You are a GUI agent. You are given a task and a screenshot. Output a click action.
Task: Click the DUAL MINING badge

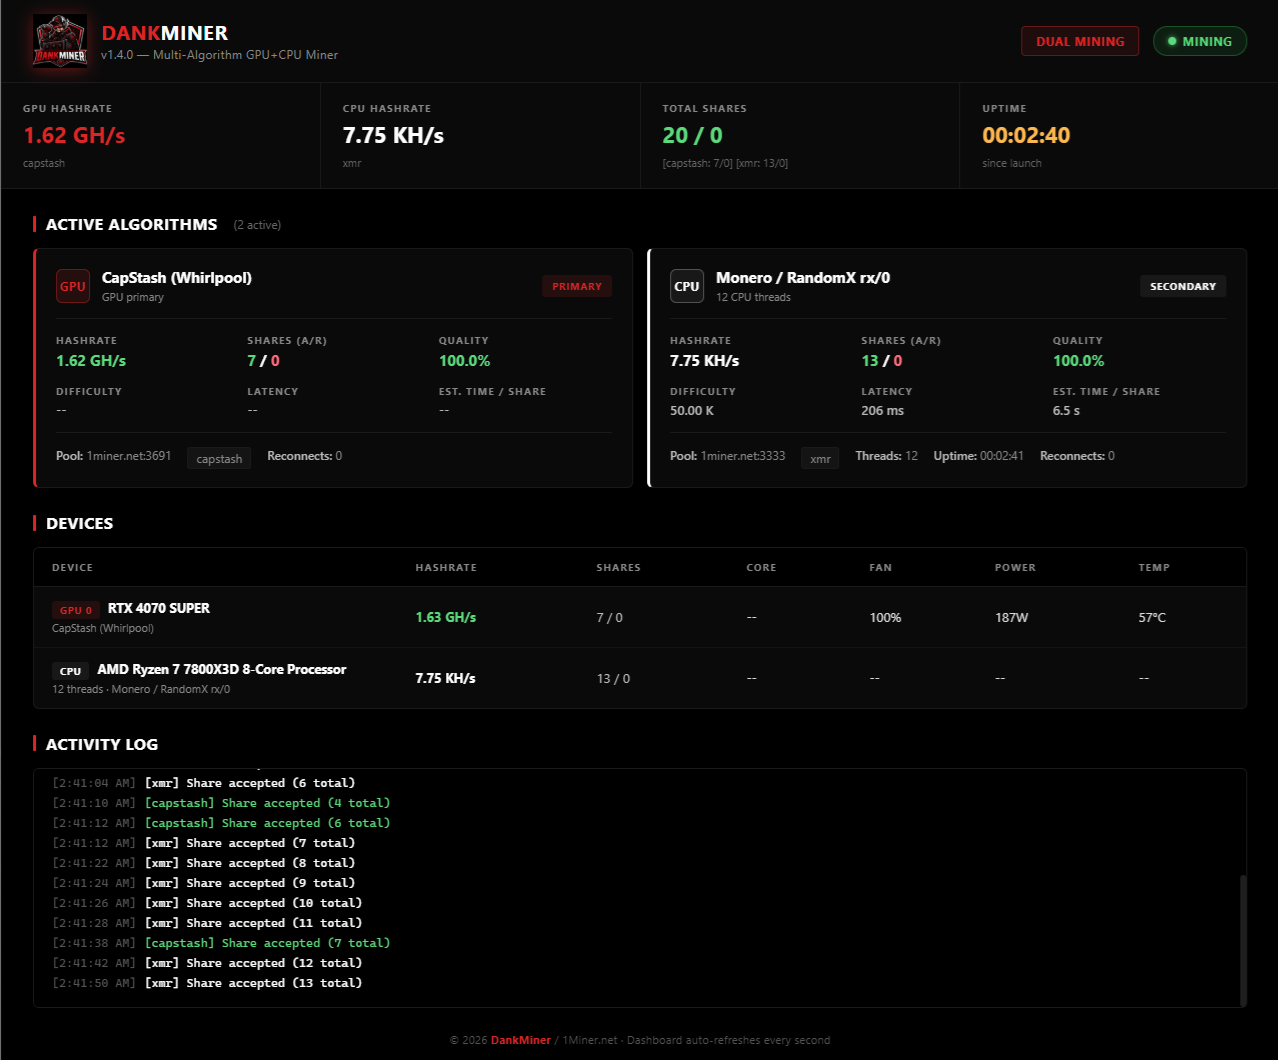[1080, 41]
